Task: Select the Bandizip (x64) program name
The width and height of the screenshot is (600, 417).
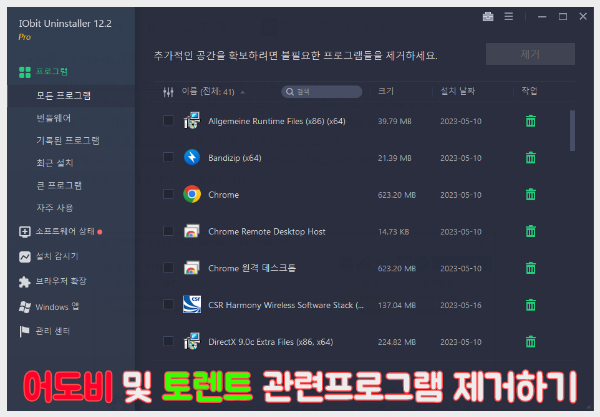Action: tap(235, 158)
